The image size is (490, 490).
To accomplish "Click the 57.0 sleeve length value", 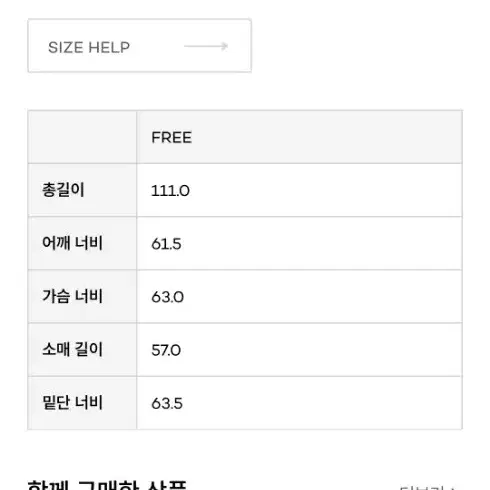I will tap(166, 350).
